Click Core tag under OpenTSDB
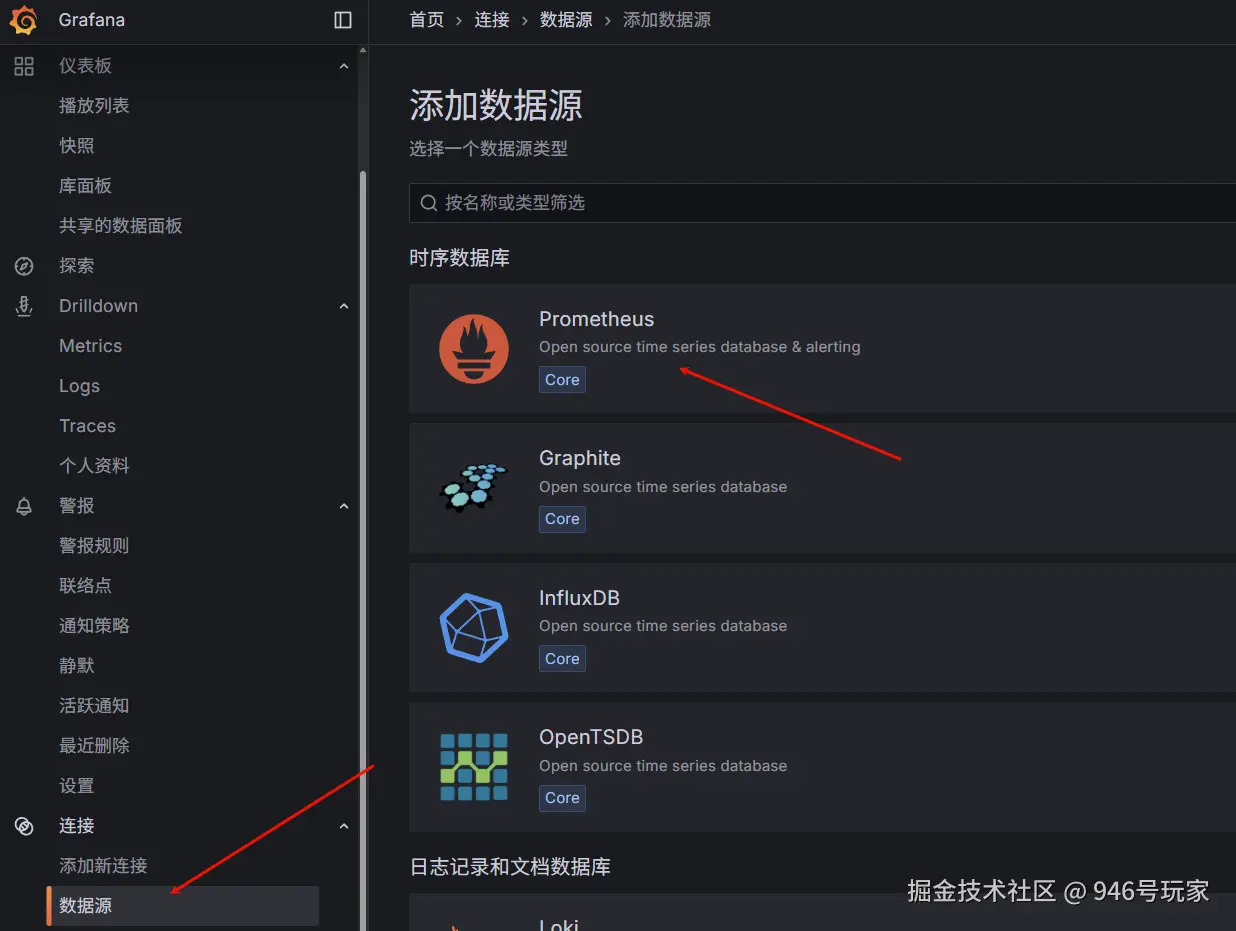The width and height of the screenshot is (1236, 931). tap(562, 798)
